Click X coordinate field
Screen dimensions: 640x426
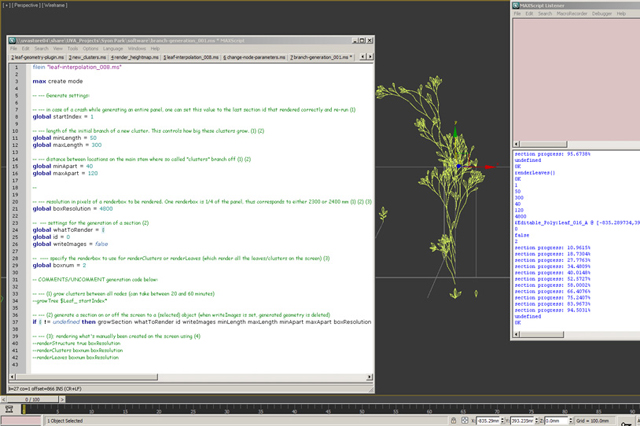488,421
